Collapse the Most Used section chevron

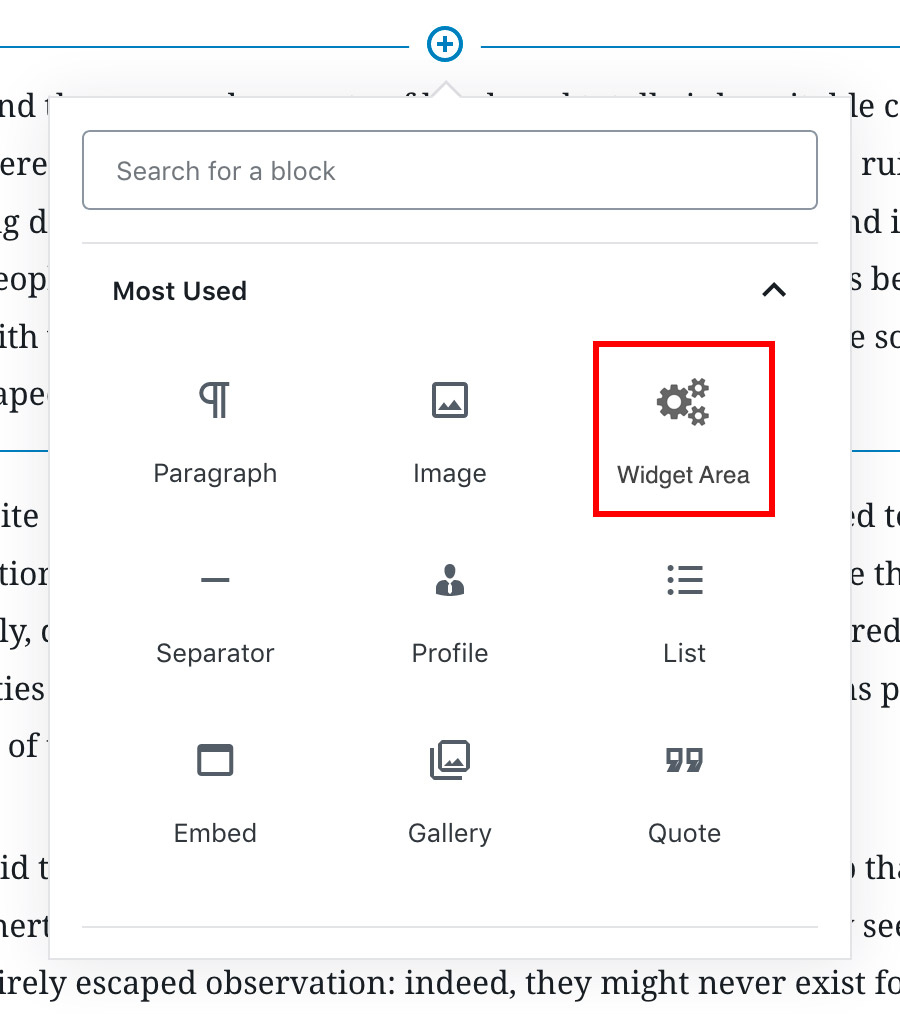coord(774,290)
